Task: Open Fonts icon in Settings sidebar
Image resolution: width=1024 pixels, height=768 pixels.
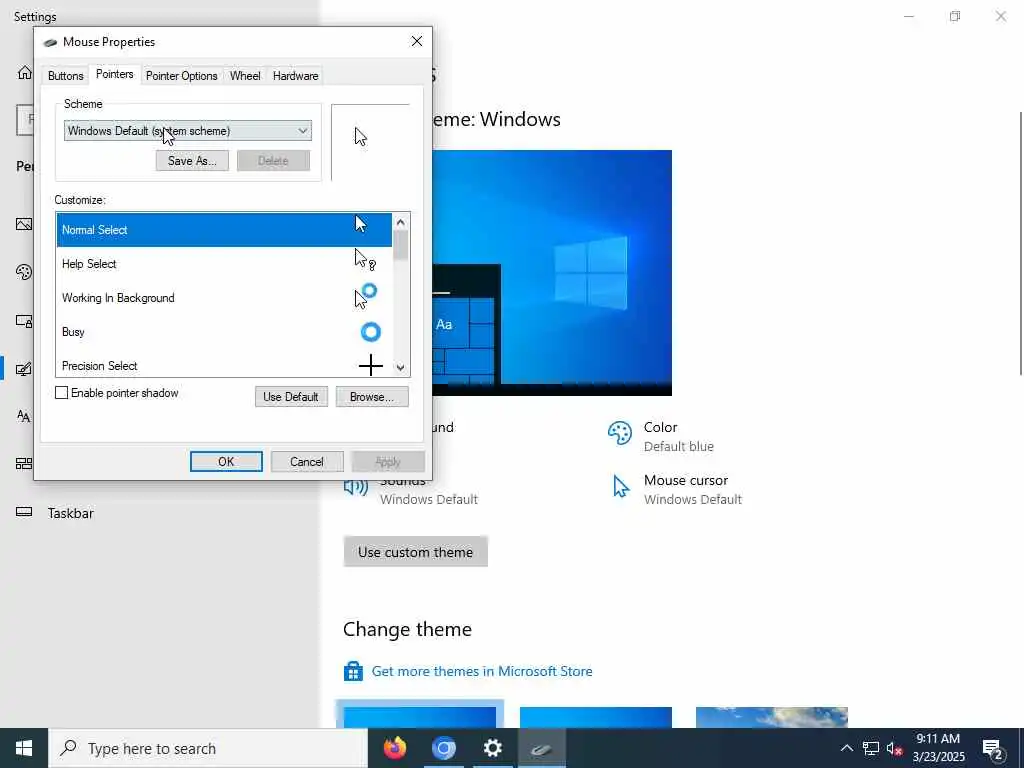Action: coord(24,416)
